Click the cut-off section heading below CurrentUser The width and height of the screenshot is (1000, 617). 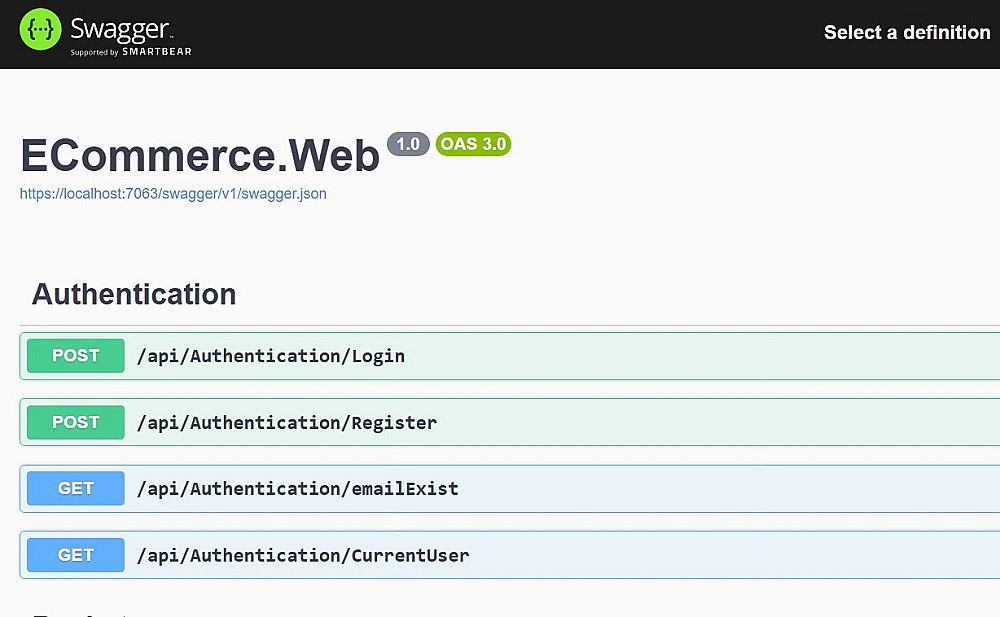(x=80, y=612)
